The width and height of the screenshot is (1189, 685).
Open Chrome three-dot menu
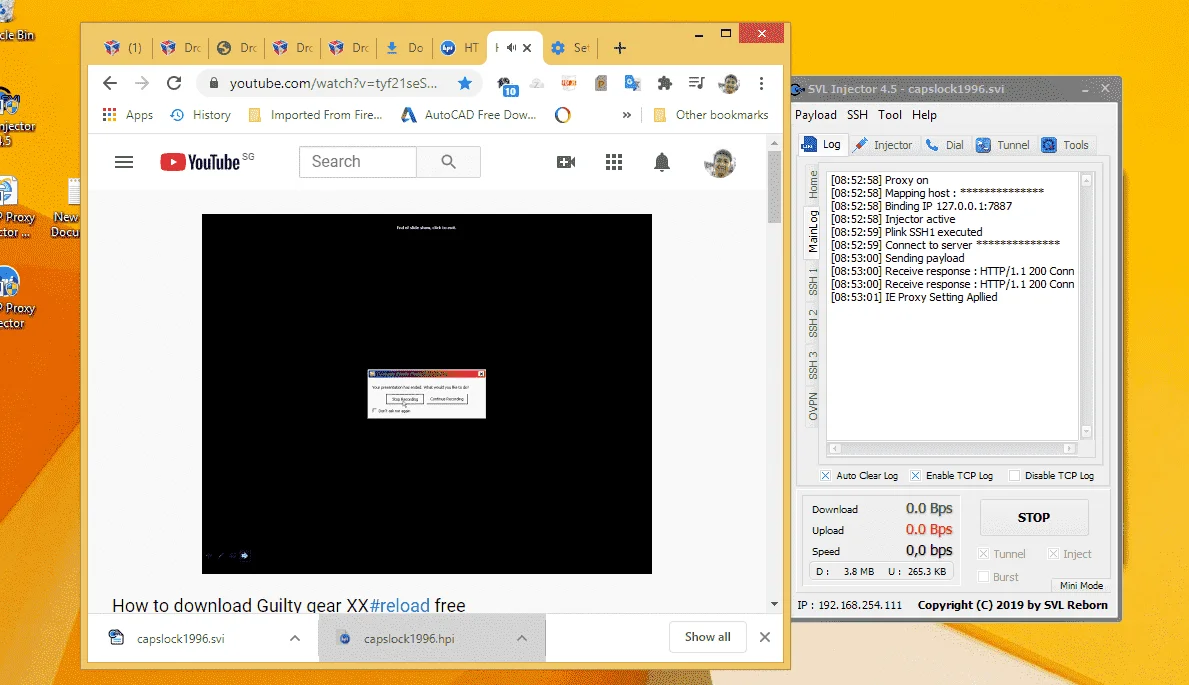tap(761, 83)
